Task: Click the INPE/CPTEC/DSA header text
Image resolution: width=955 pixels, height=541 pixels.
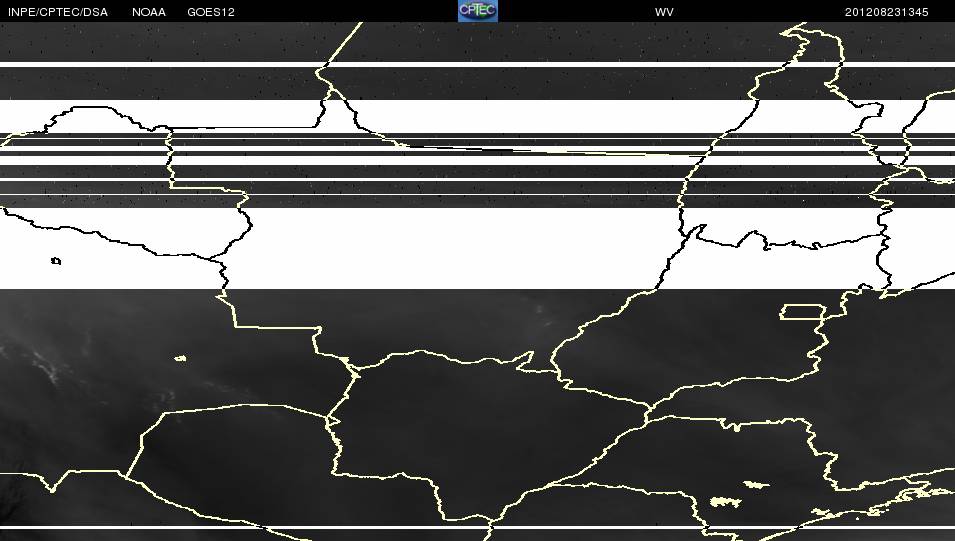Action: pyautogui.click(x=58, y=12)
